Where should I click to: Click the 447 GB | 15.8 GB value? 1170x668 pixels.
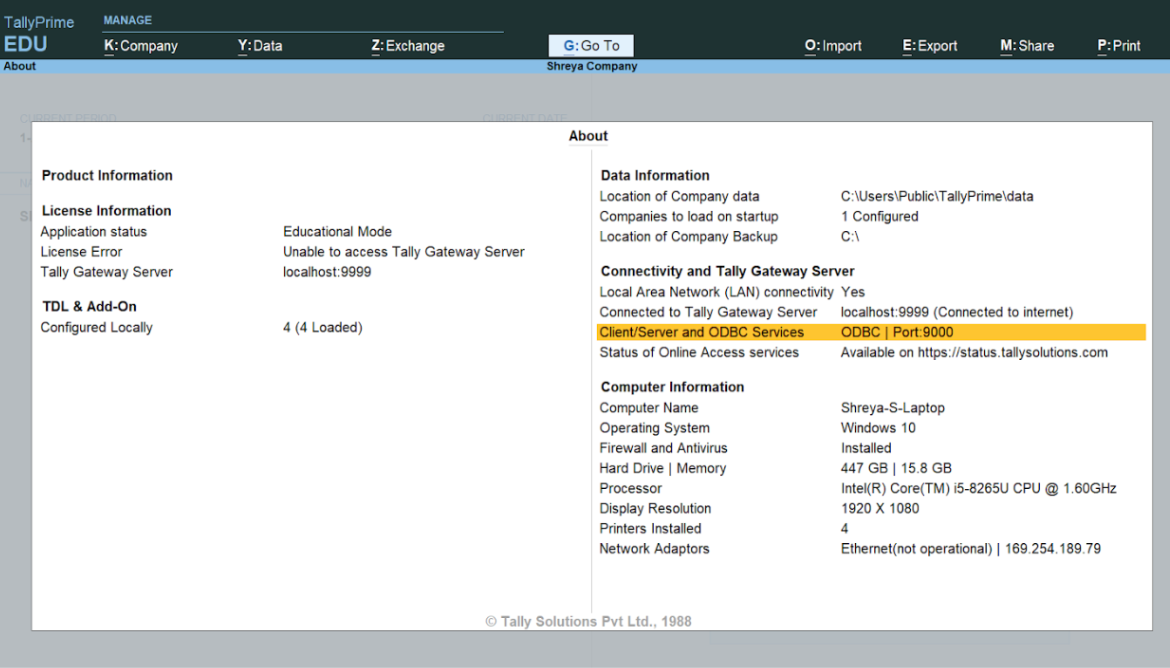point(896,468)
